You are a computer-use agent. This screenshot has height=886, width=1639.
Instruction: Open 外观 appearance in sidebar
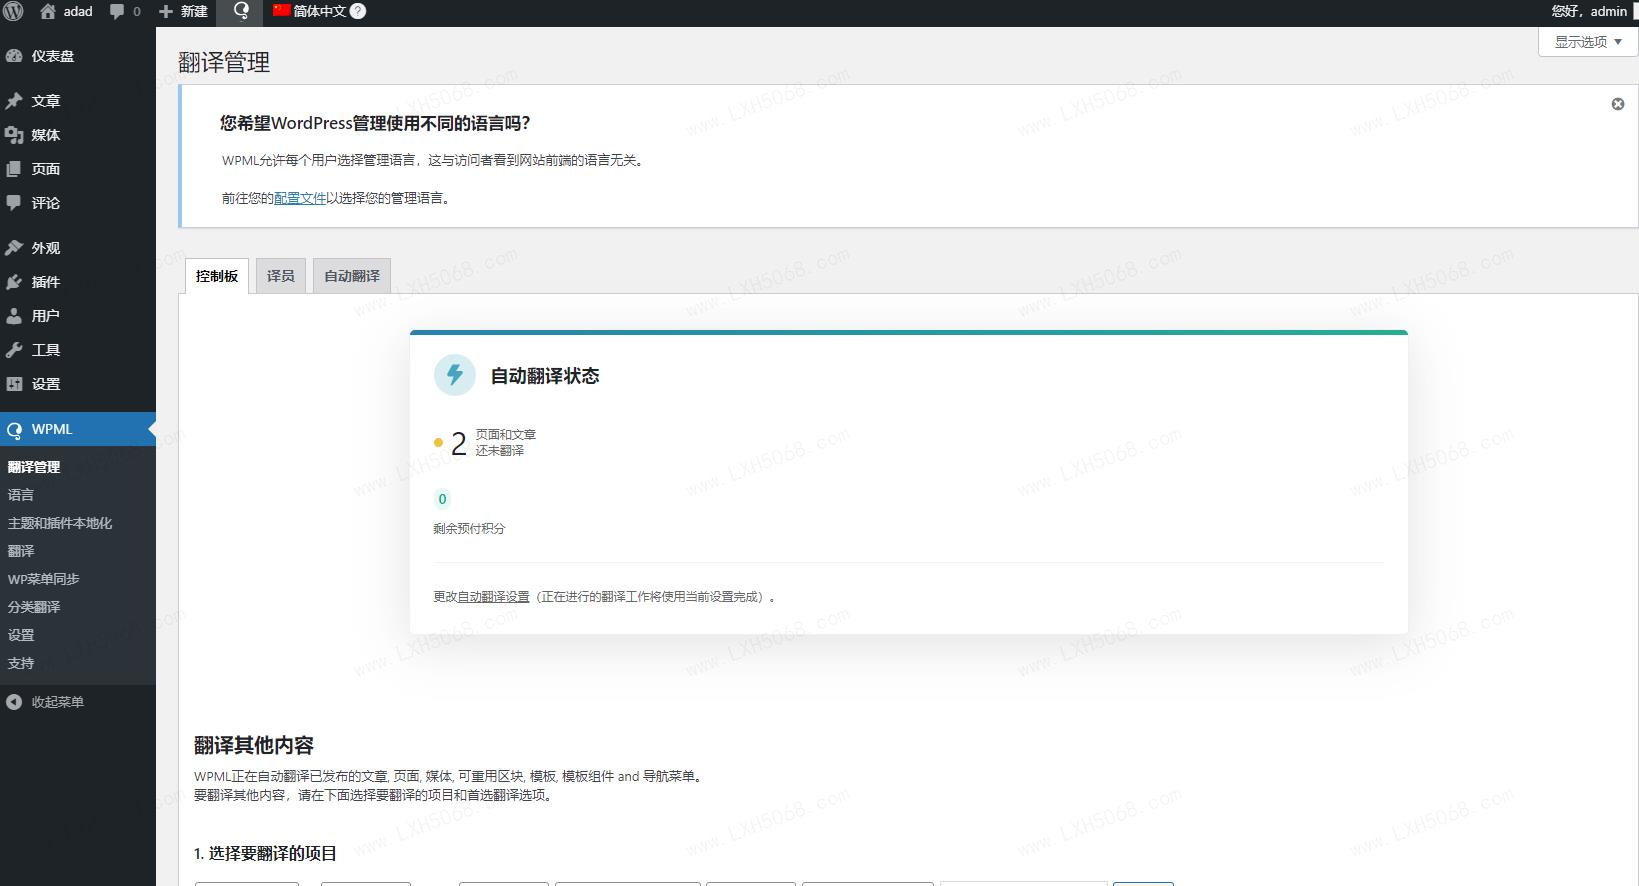tap(78, 248)
